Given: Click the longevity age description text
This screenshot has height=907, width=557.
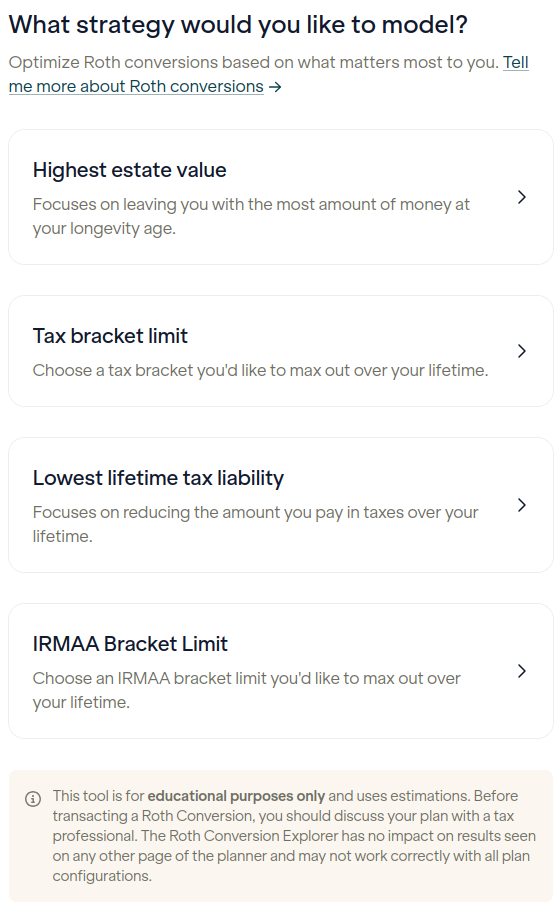Looking at the screenshot, I should click(251, 216).
